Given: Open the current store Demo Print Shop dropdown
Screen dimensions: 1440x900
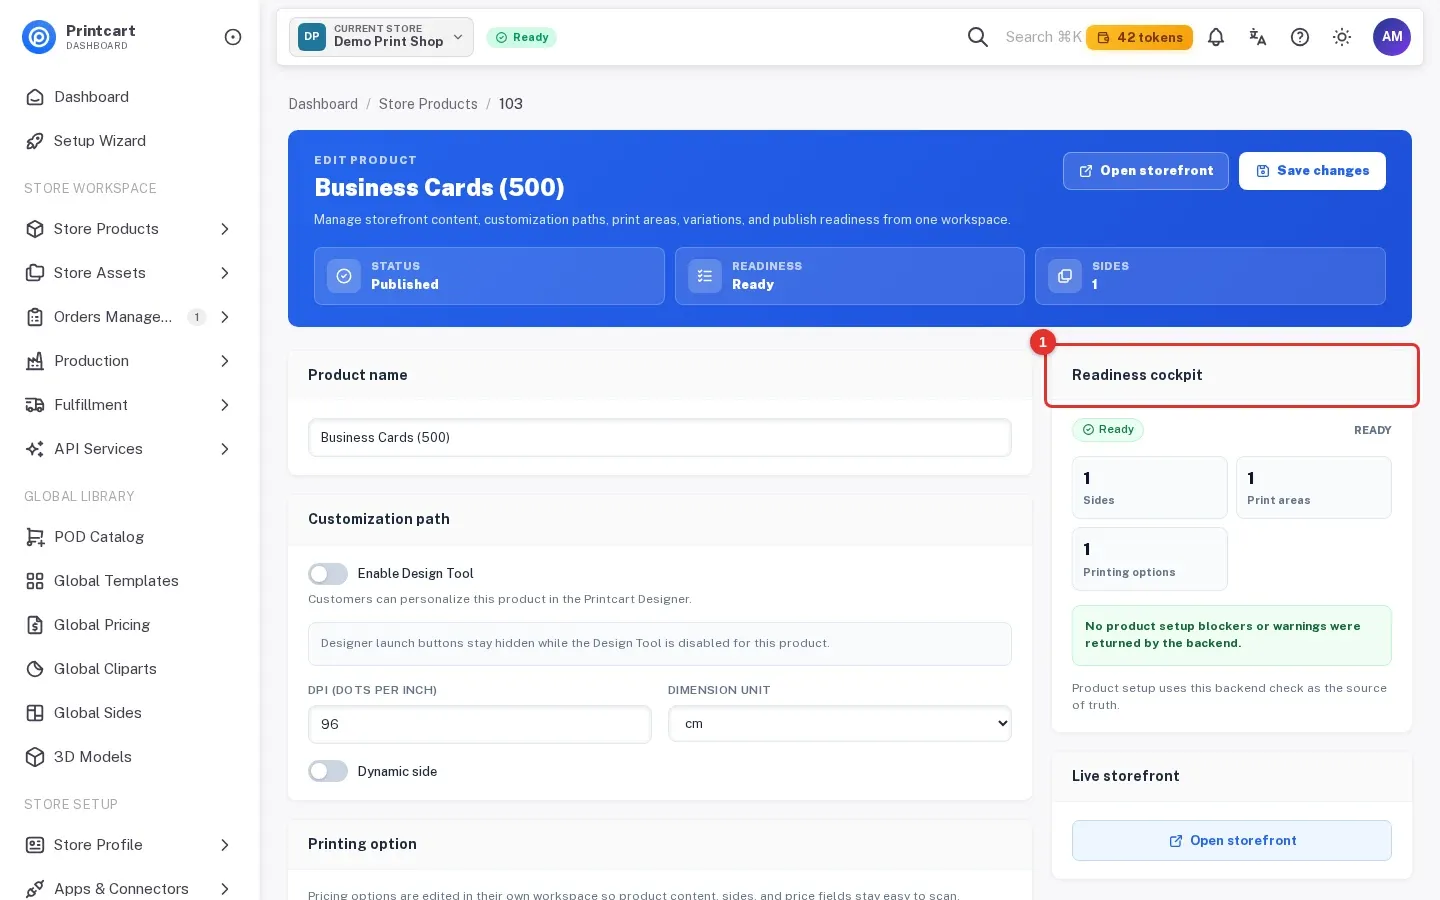Looking at the screenshot, I should click(x=381, y=37).
